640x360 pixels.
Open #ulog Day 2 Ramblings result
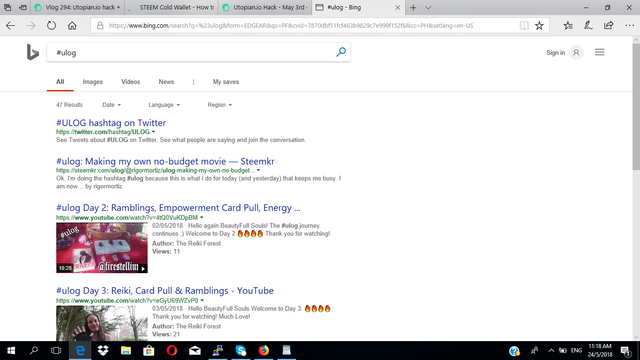[178, 208]
